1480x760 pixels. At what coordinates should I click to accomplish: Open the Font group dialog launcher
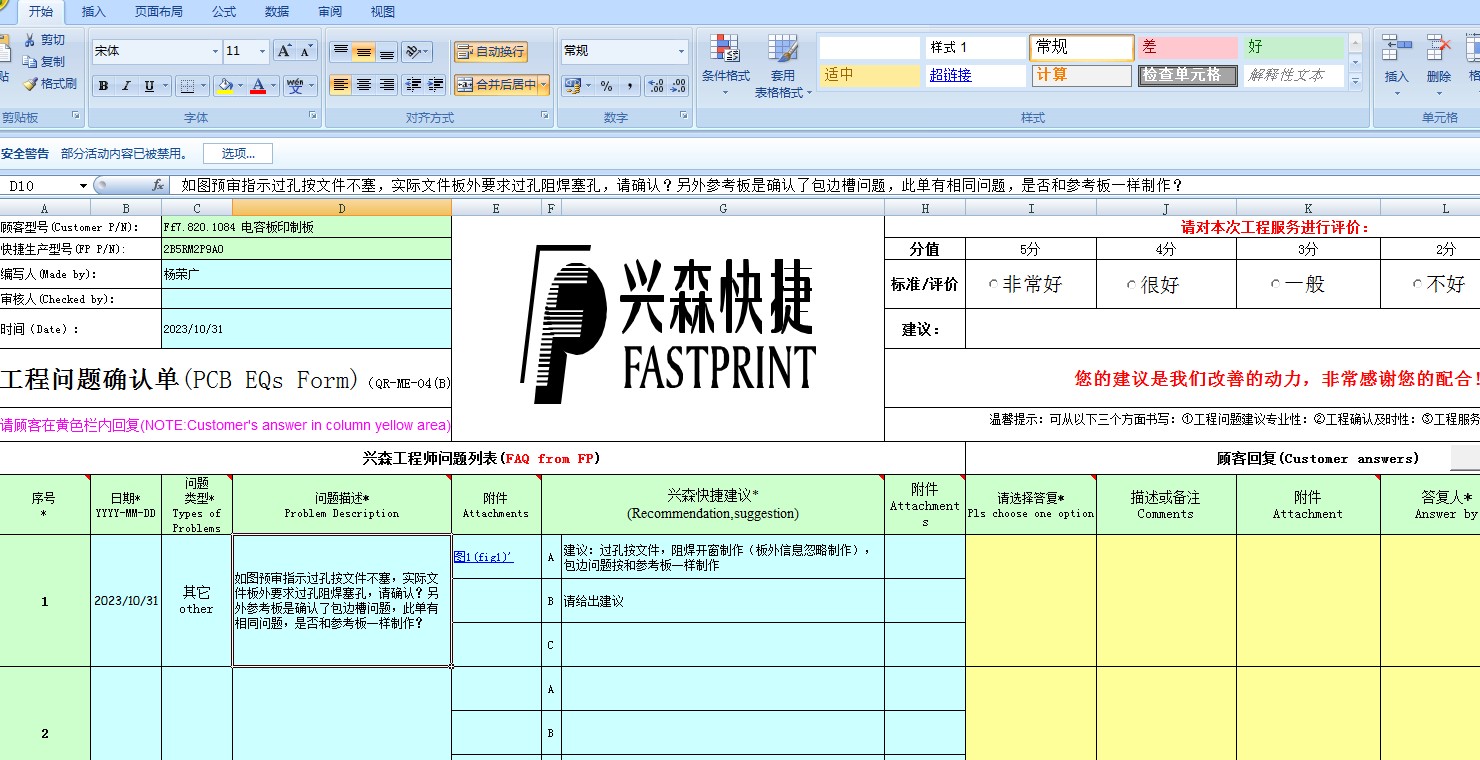(x=312, y=117)
